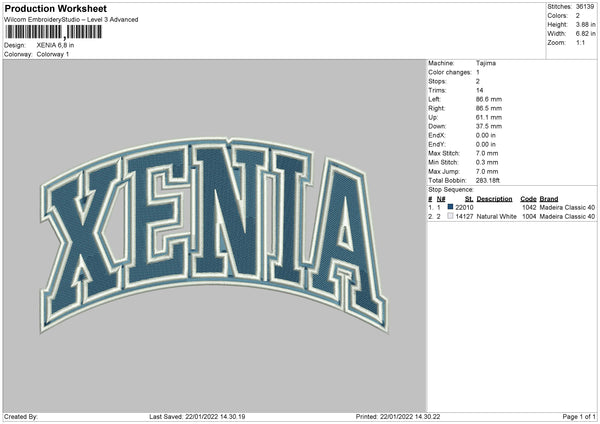
Task: Click the blue thread color swatch
Action: tap(450, 207)
